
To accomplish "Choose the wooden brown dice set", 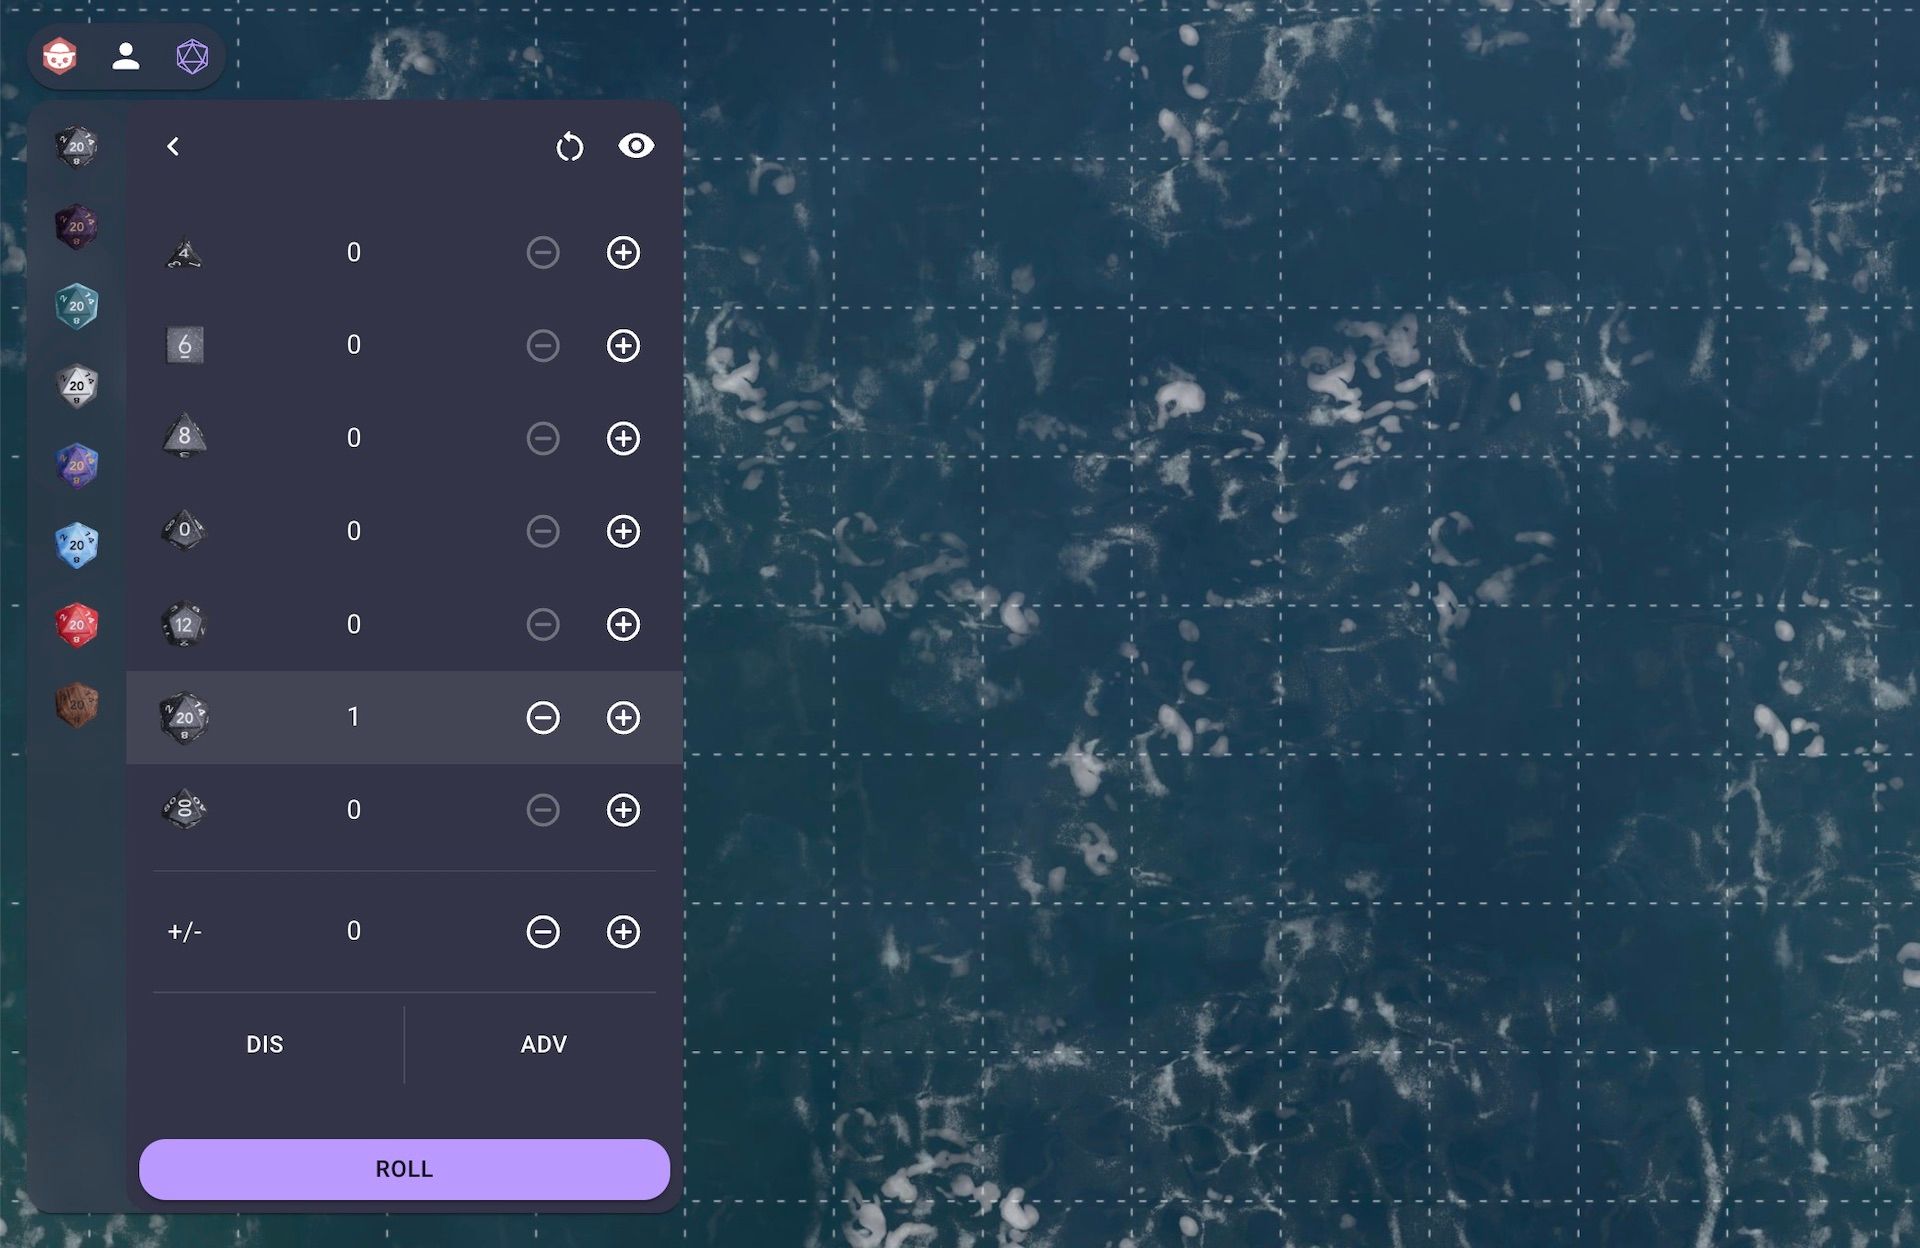I will click(76, 705).
